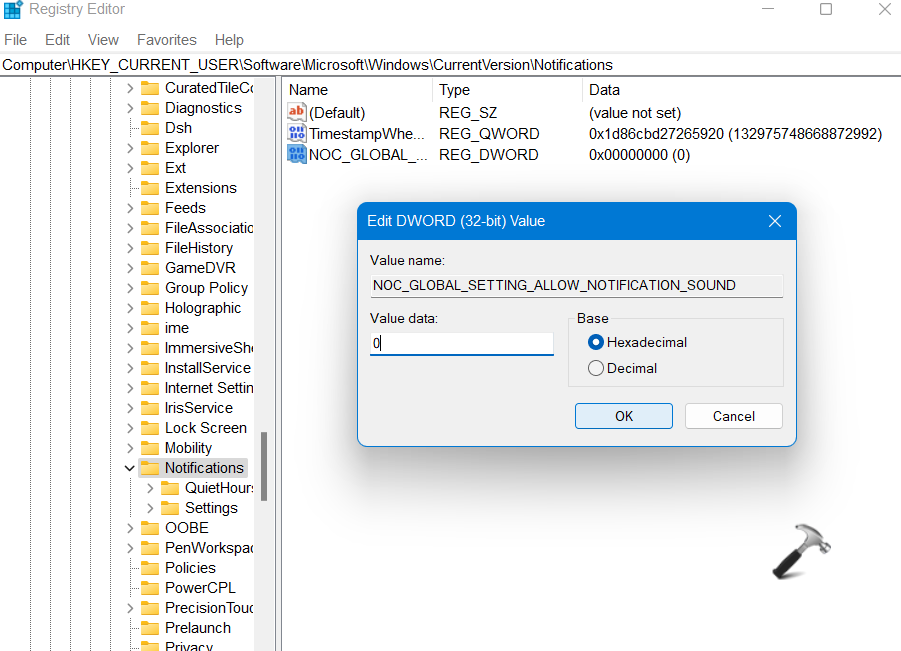Select the Hexadecimal base option
The width and height of the screenshot is (901, 651).
597,342
